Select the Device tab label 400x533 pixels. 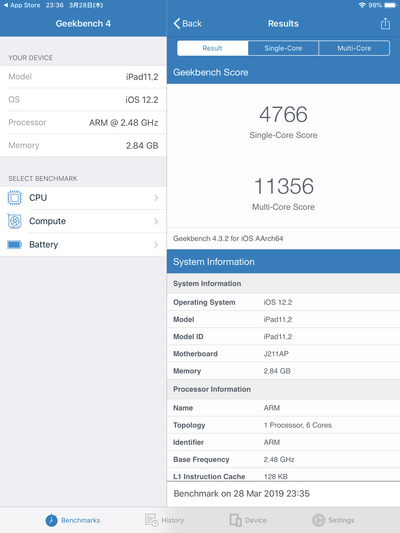pyautogui.click(x=256, y=520)
